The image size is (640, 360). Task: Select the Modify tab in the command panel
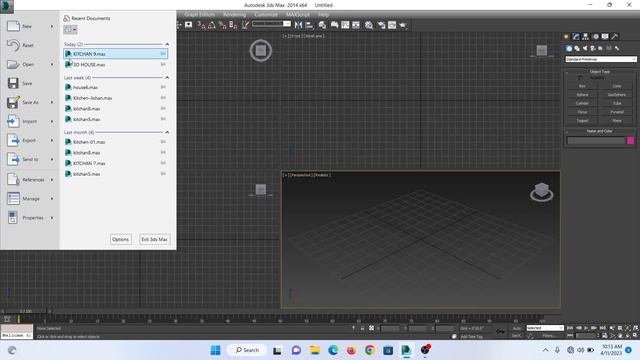pyautogui.click(x=576, y=37)
